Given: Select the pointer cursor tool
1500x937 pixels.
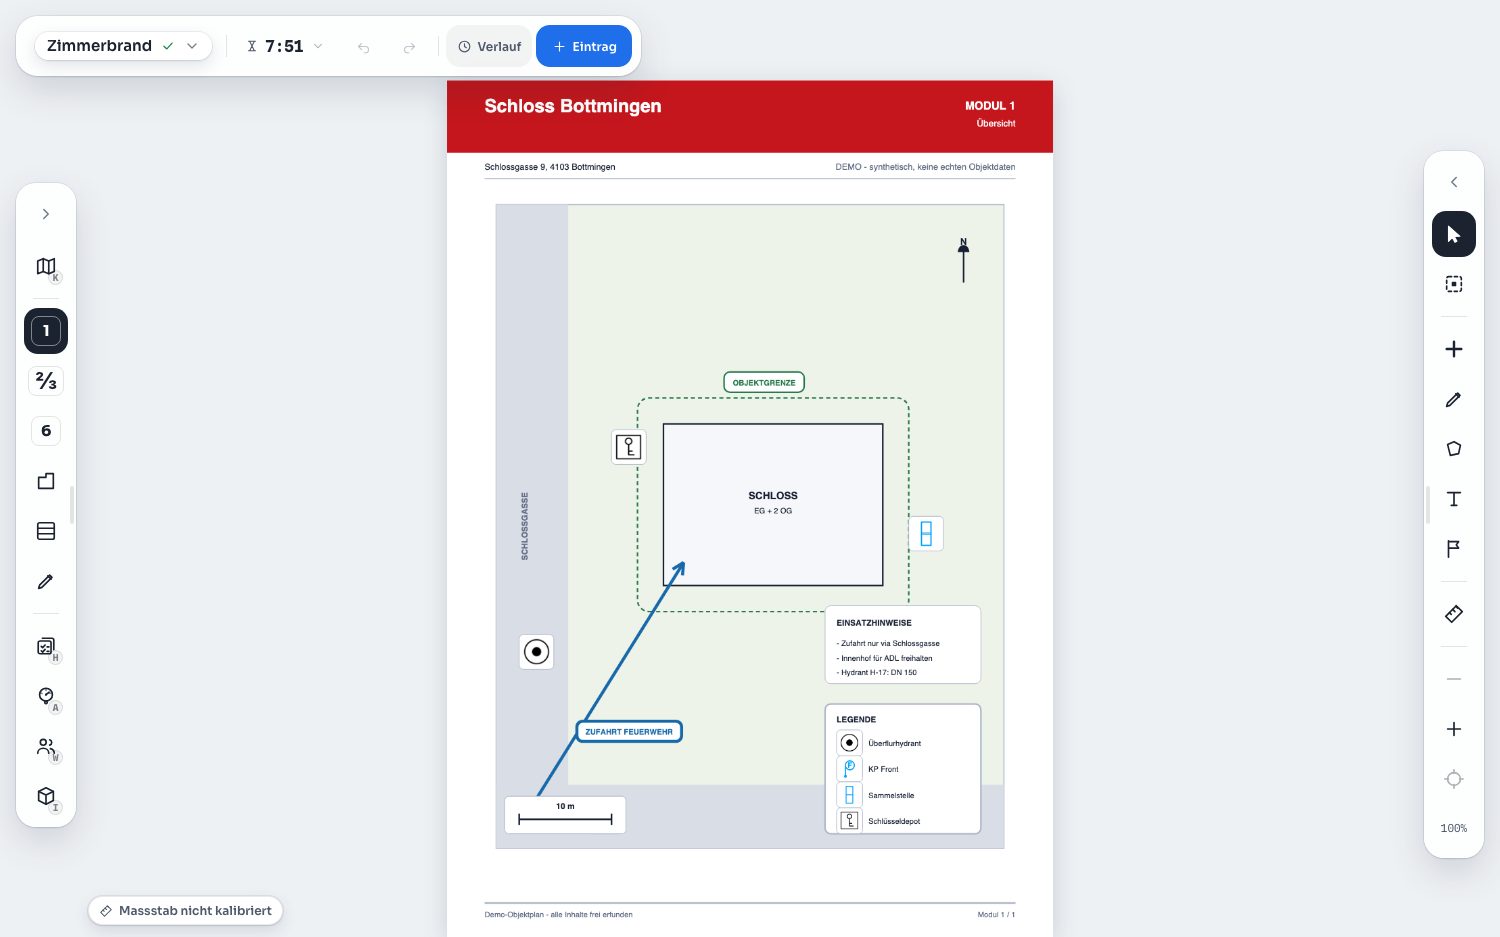Looking at the screenshot, I should 1454,234.
